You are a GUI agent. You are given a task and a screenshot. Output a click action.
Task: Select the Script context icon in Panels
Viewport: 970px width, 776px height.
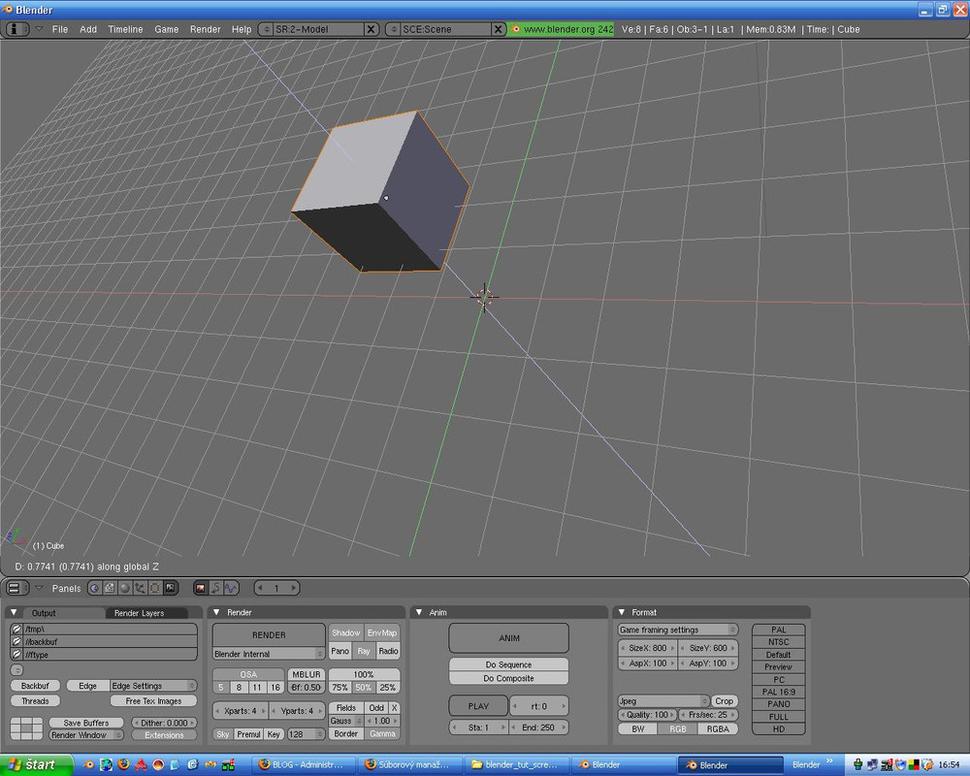[109, 588]
